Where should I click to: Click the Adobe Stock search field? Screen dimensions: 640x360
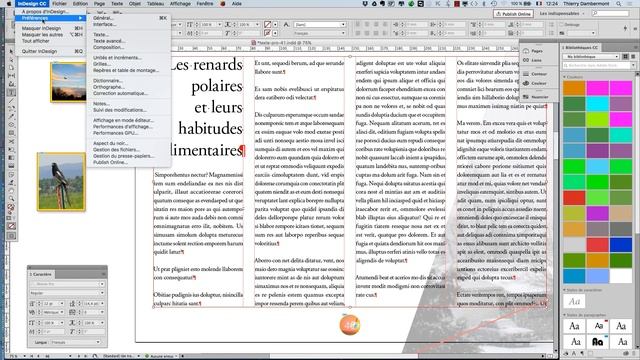coord(596,65)
